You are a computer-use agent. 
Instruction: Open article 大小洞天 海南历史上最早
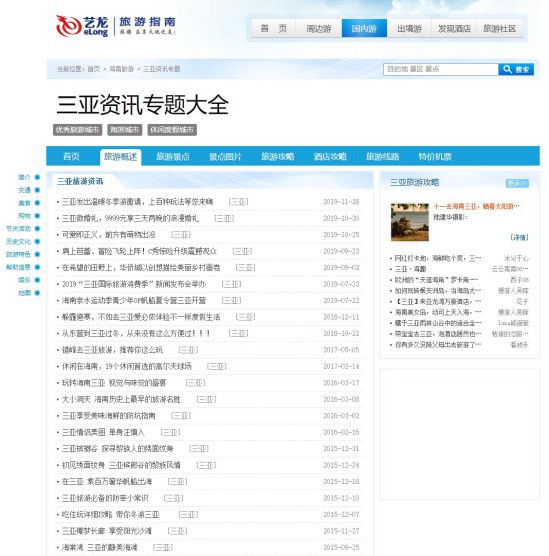(x=121, y=399)
